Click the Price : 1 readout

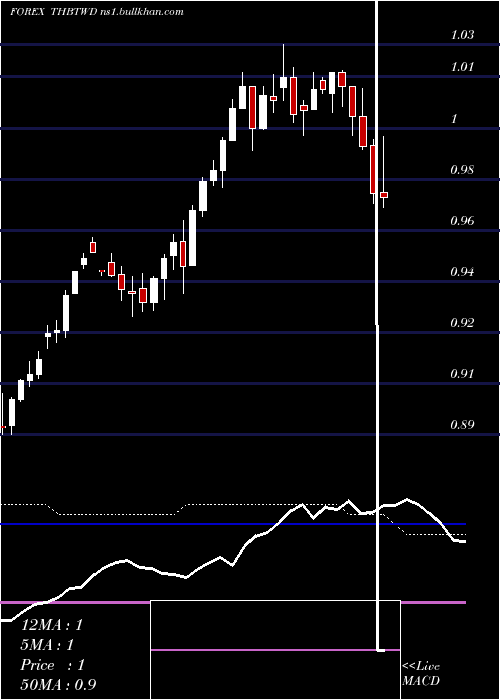pyautogui.click(x=52, y=665)
